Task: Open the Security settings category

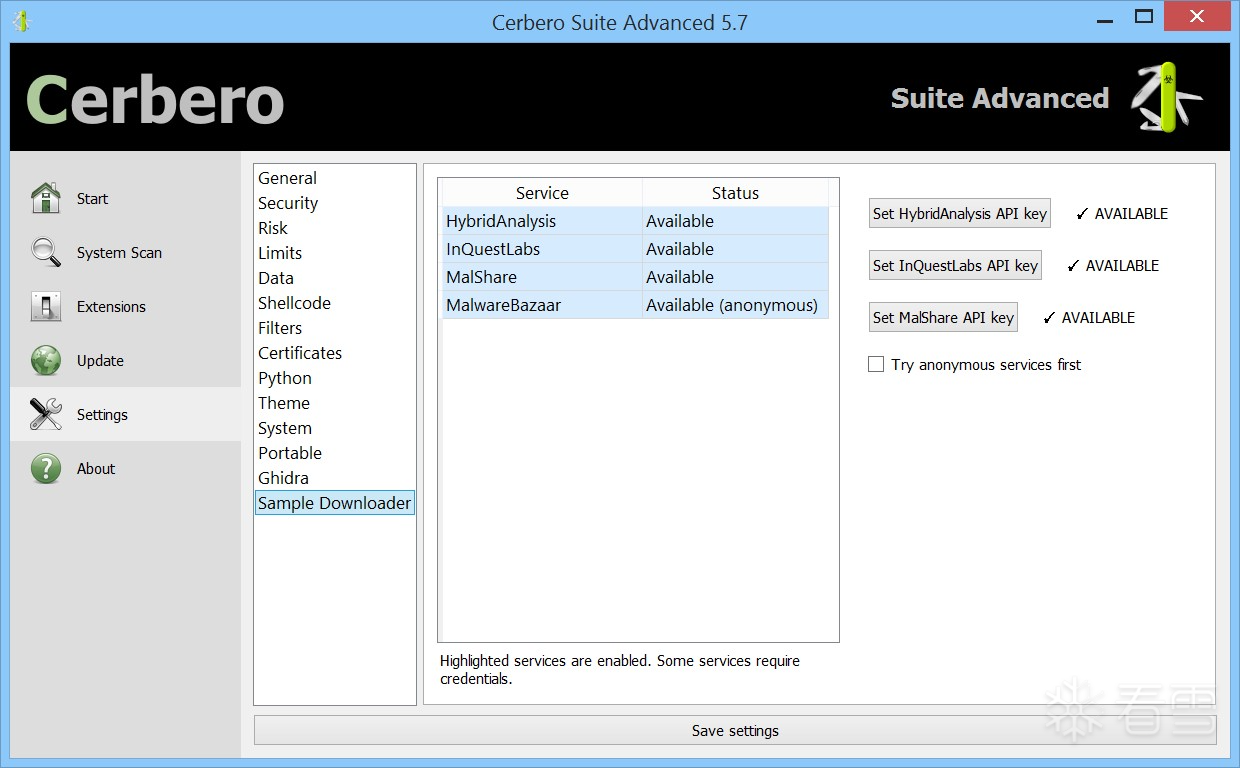Action: tap(288, 203)
